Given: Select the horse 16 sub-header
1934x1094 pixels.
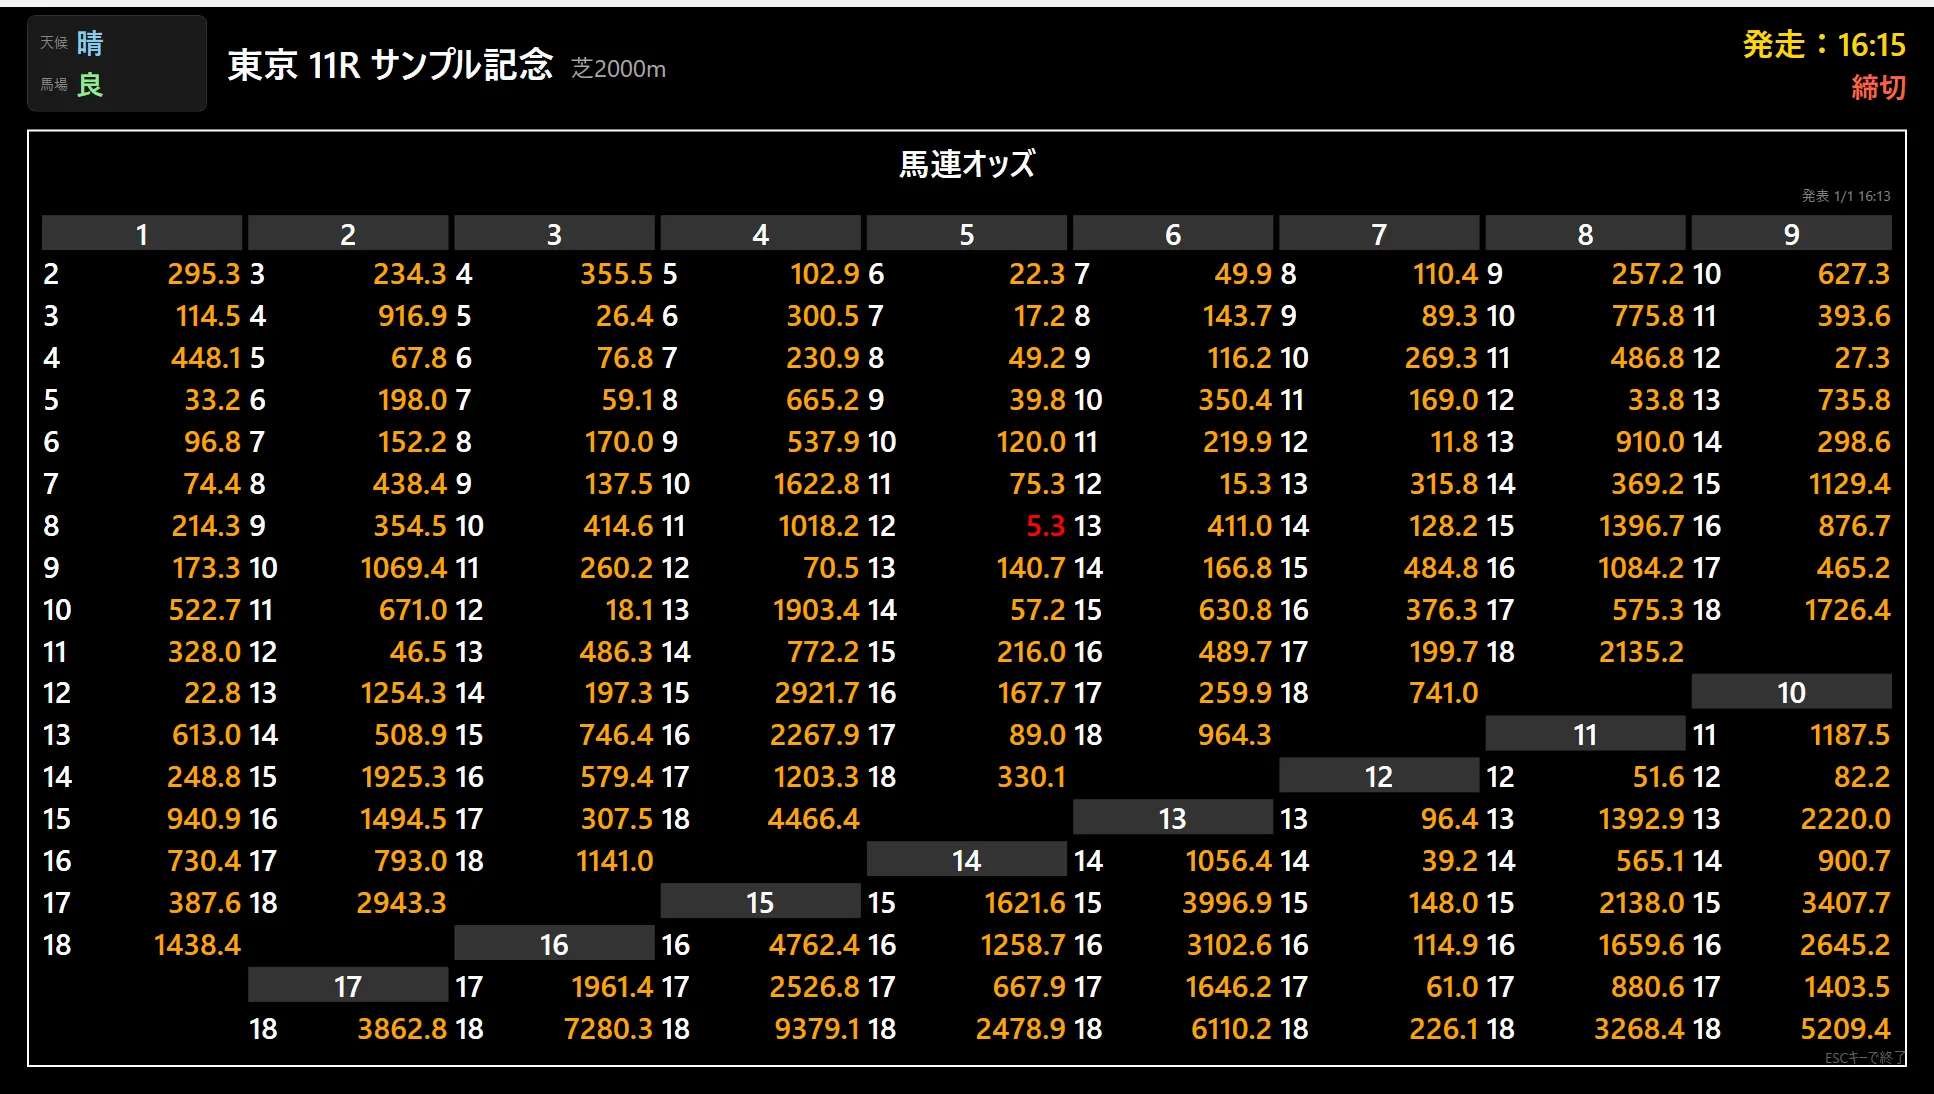Looking at the screenshot, I should point(554,944).
